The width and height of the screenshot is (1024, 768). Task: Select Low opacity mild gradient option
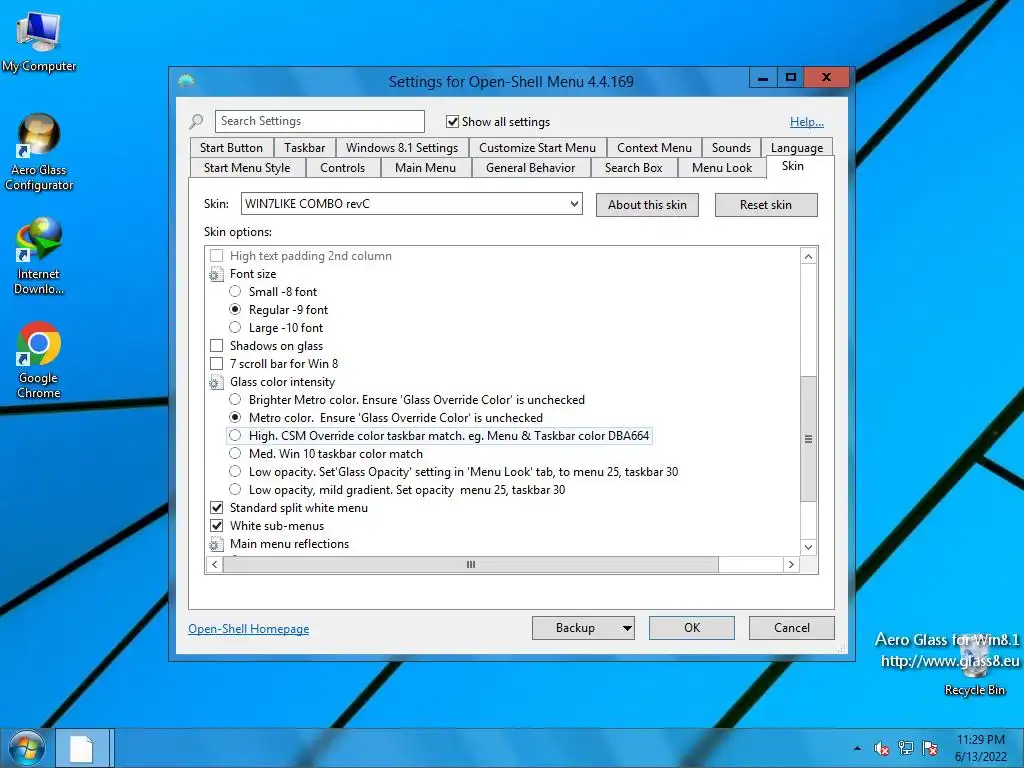tap(235, 489)
